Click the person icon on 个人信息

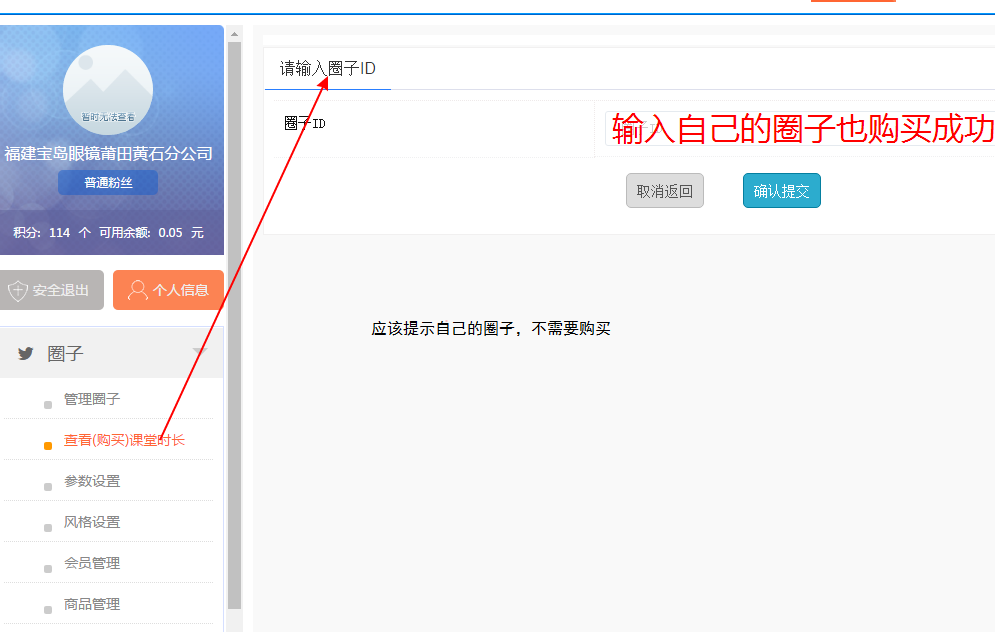(x=138, y=291)
